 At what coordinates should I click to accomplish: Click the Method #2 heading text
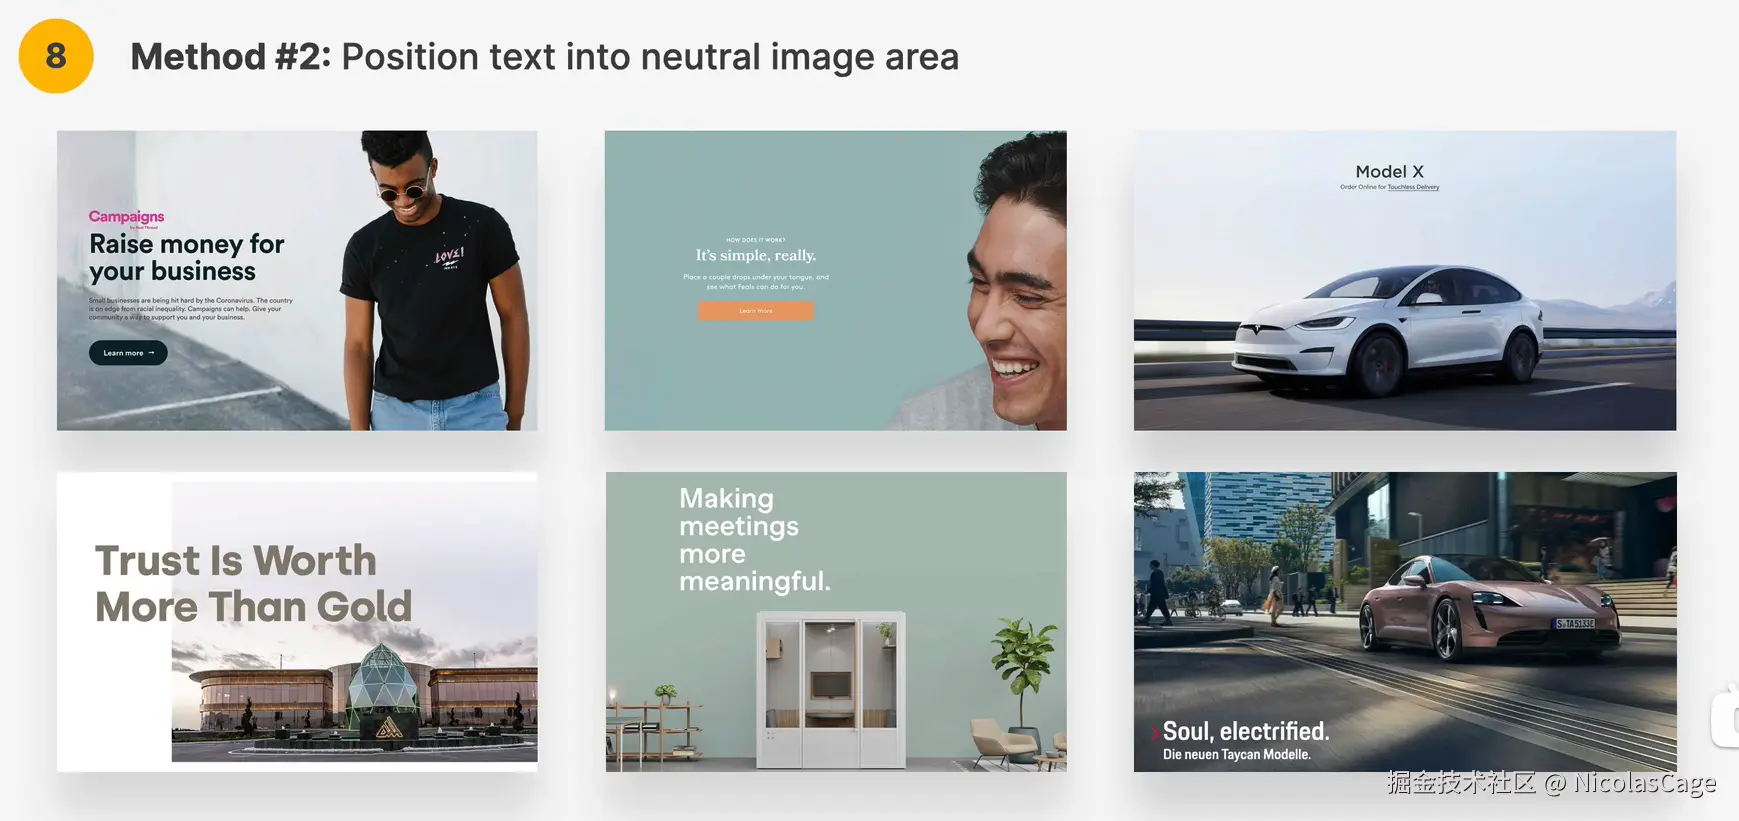pos(544,57)
